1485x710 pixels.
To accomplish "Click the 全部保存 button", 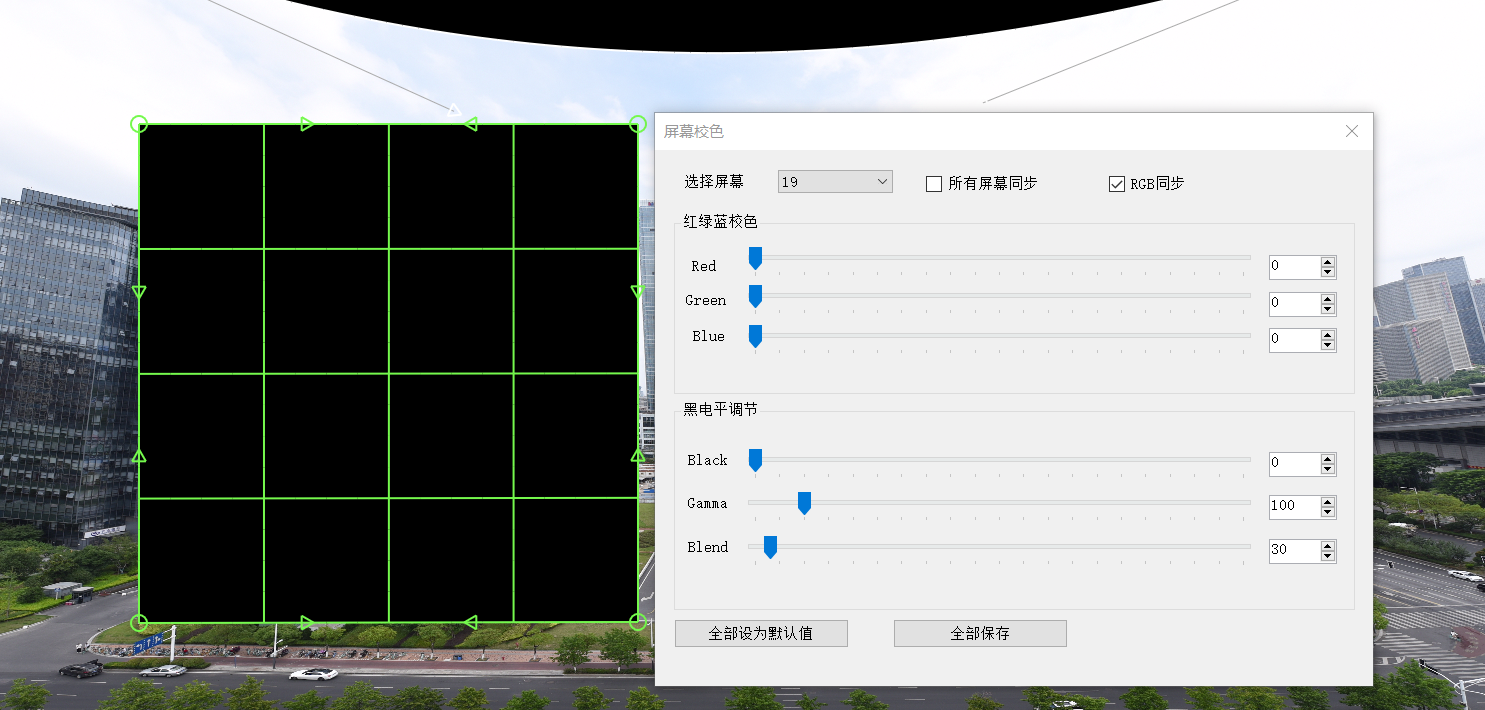I will tap(980, 633).
